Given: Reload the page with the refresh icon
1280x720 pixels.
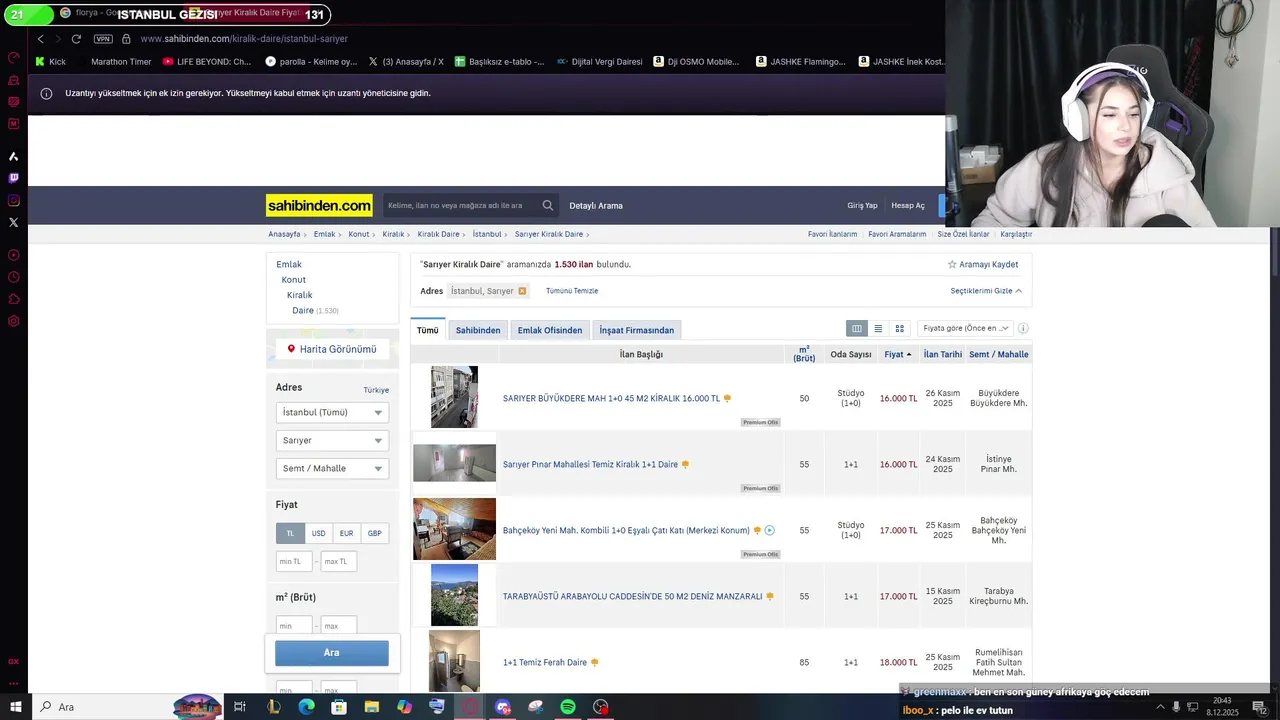Looking at the screenshot, I should 76,39.
